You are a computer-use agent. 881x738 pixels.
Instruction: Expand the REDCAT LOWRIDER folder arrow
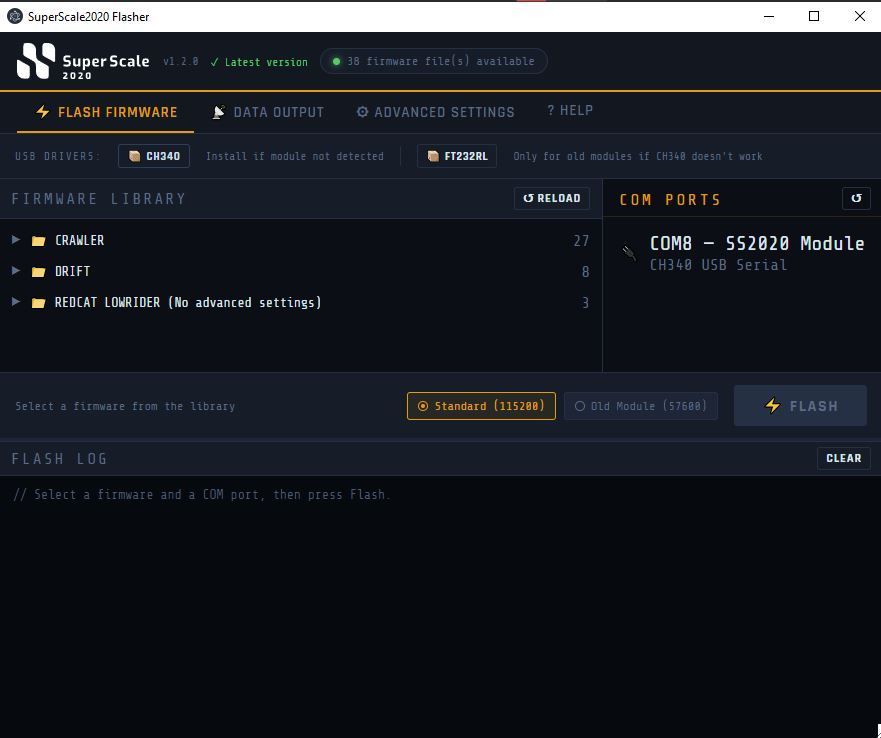tap(16, 302)
